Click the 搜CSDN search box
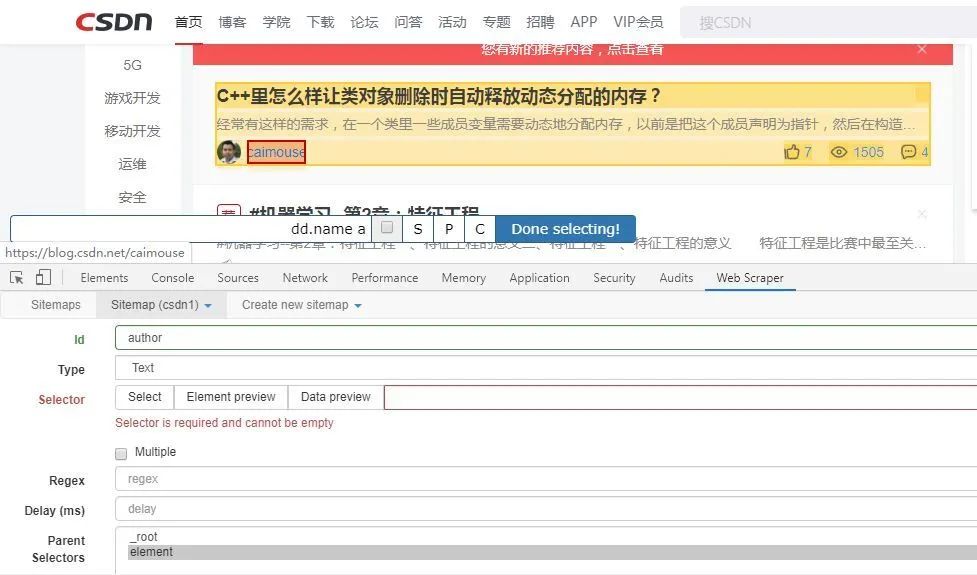This screenshot has width=977, height=575. [x=829, y=23]
